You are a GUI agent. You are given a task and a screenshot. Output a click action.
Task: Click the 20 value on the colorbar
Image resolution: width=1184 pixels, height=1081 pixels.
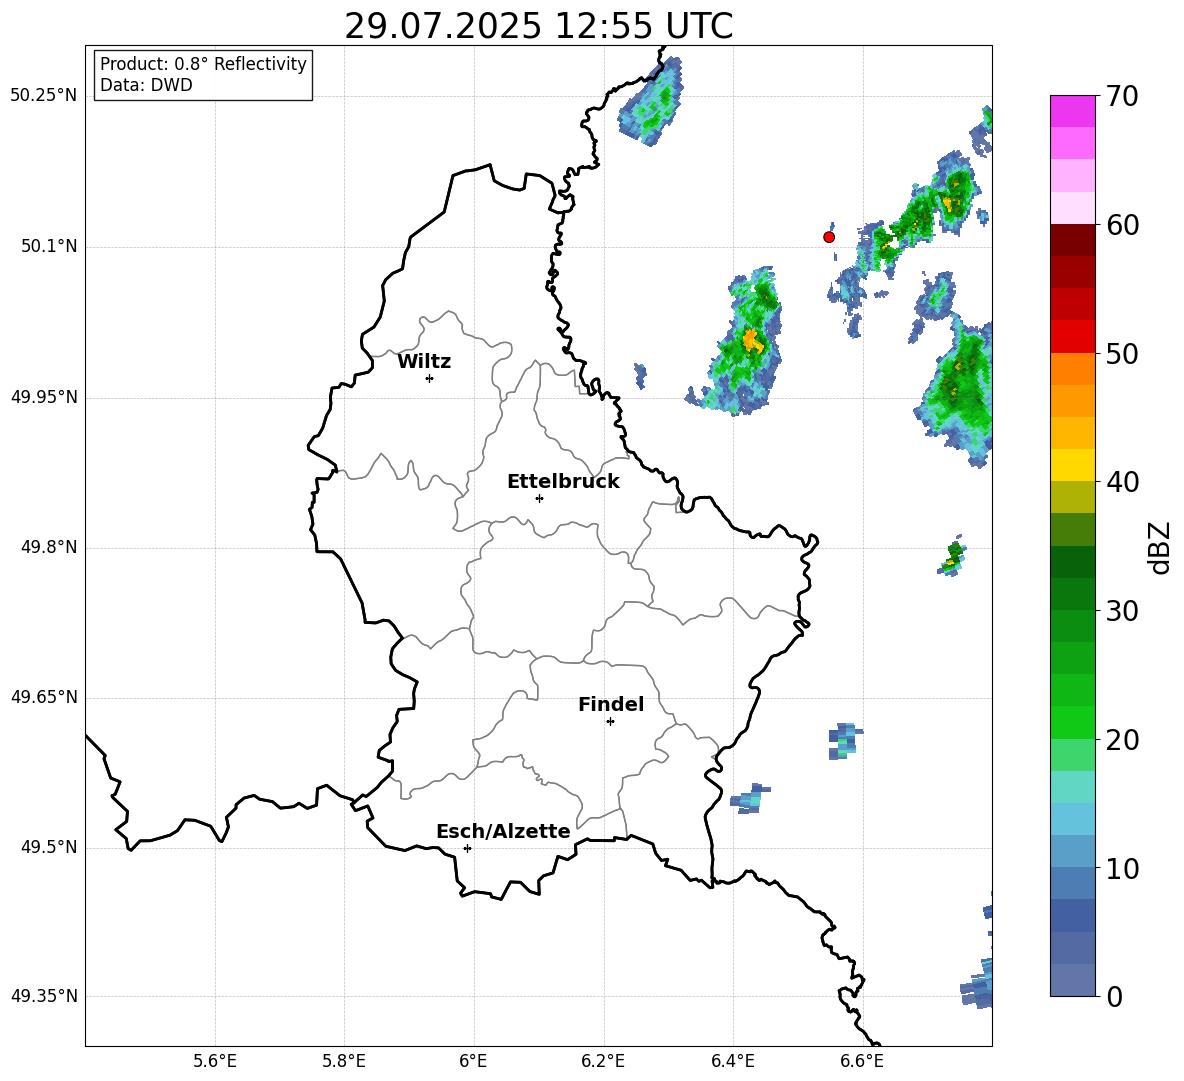click(x=1122, y=740)
